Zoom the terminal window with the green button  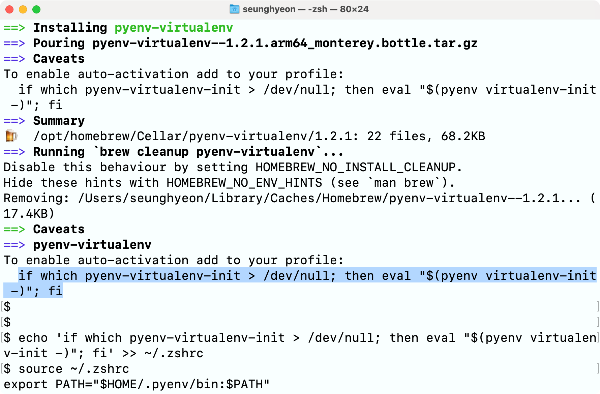(36, 9)
